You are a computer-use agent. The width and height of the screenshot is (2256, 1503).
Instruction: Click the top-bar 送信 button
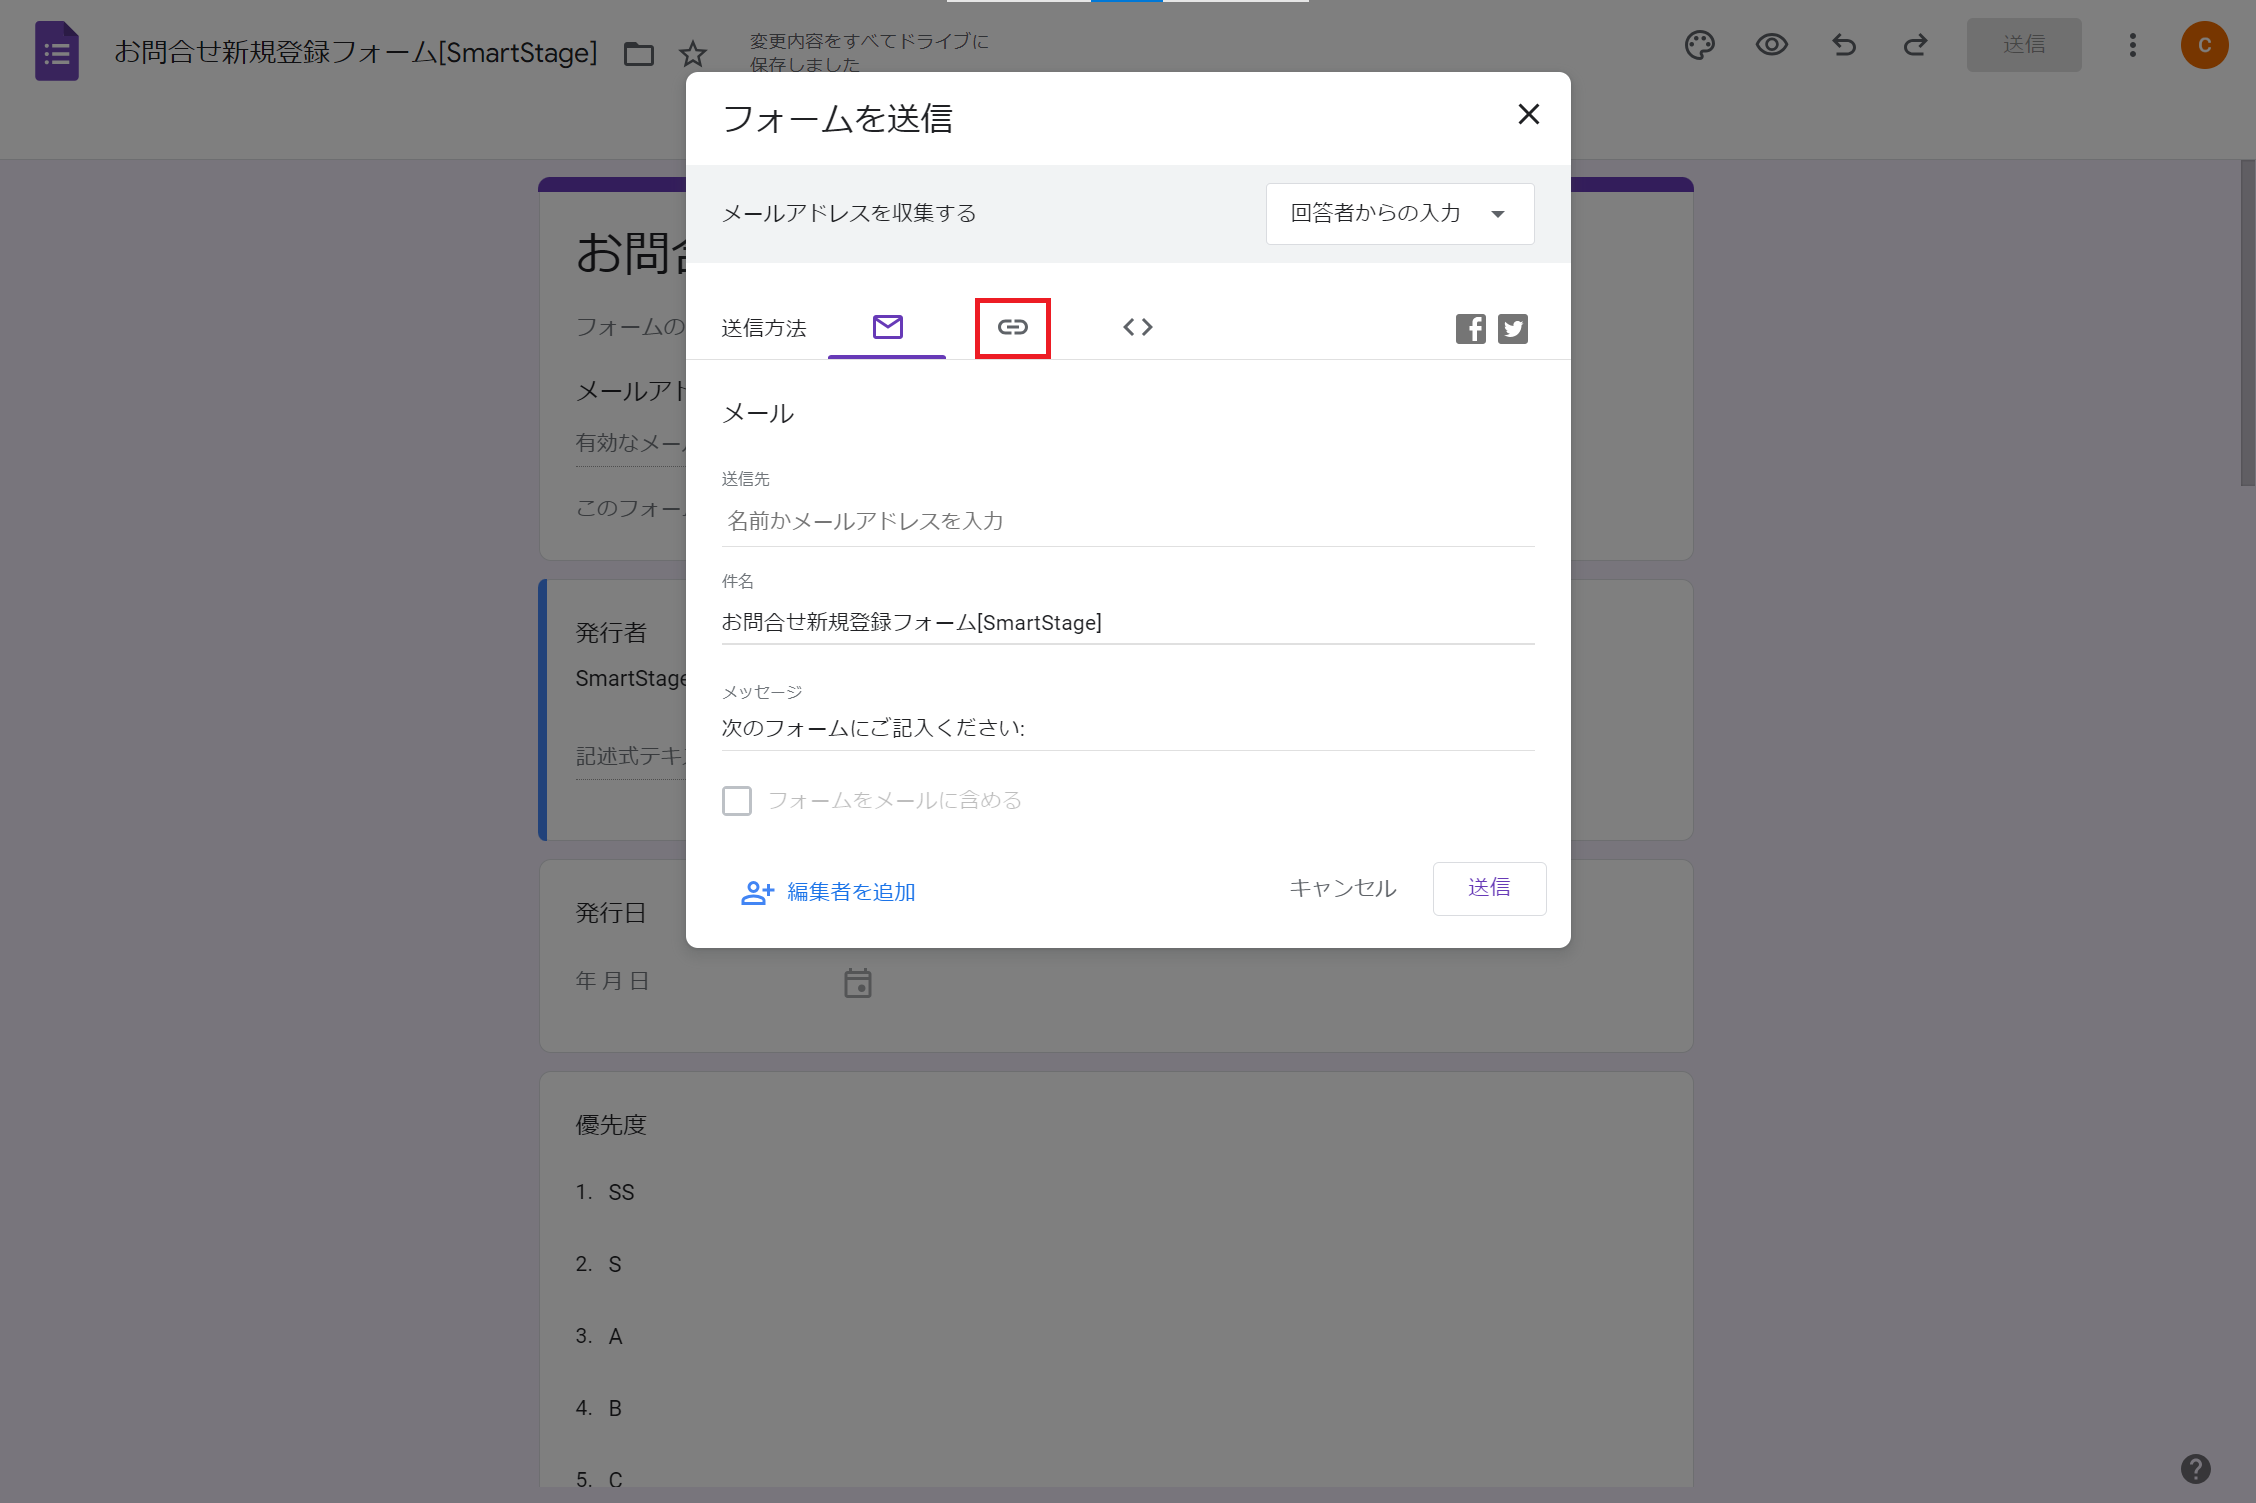point(2024,45)
